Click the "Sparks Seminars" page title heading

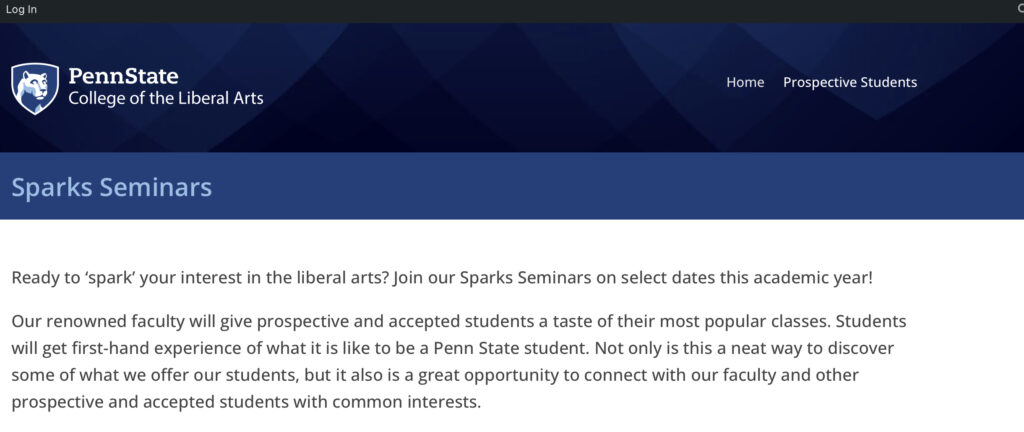[112, 187]
